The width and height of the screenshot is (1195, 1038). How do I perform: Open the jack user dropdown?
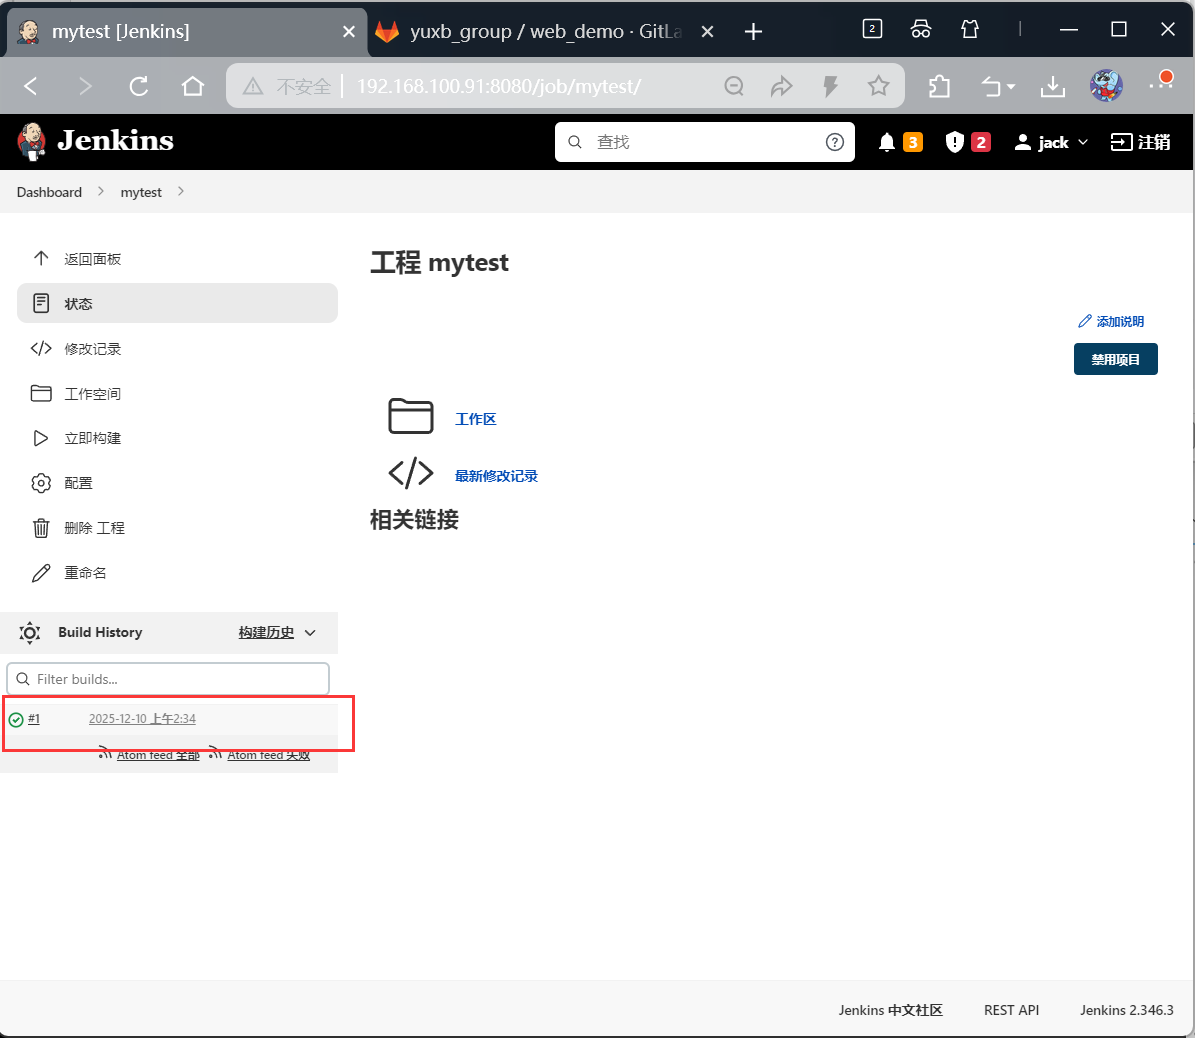(1051, 143)
